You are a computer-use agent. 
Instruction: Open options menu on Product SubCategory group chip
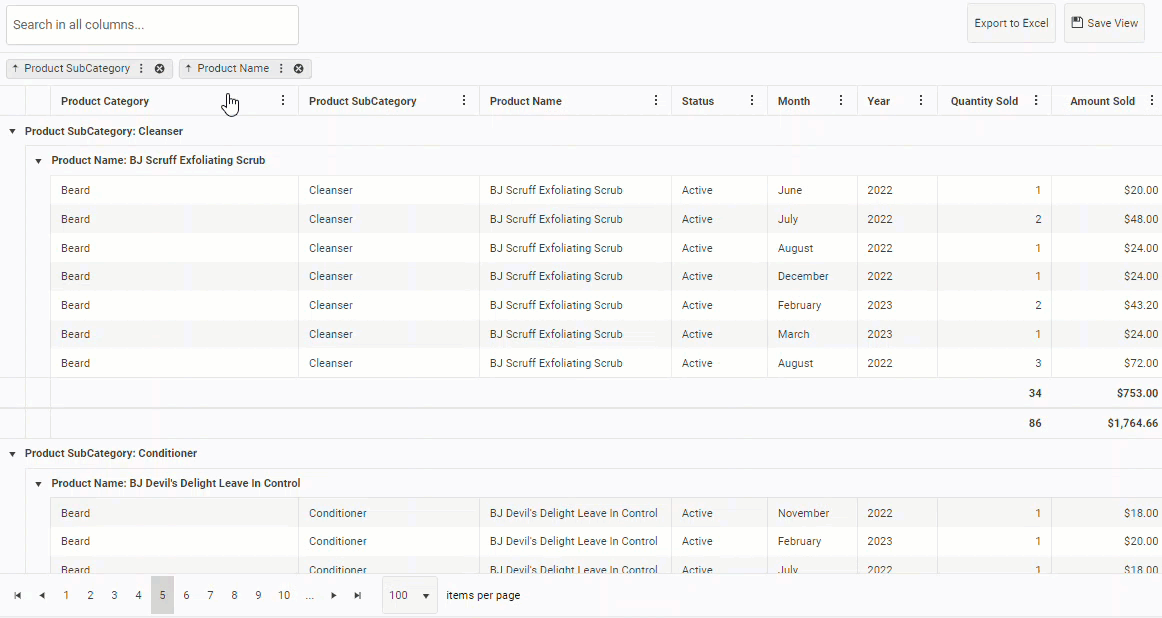pos(142,69)
